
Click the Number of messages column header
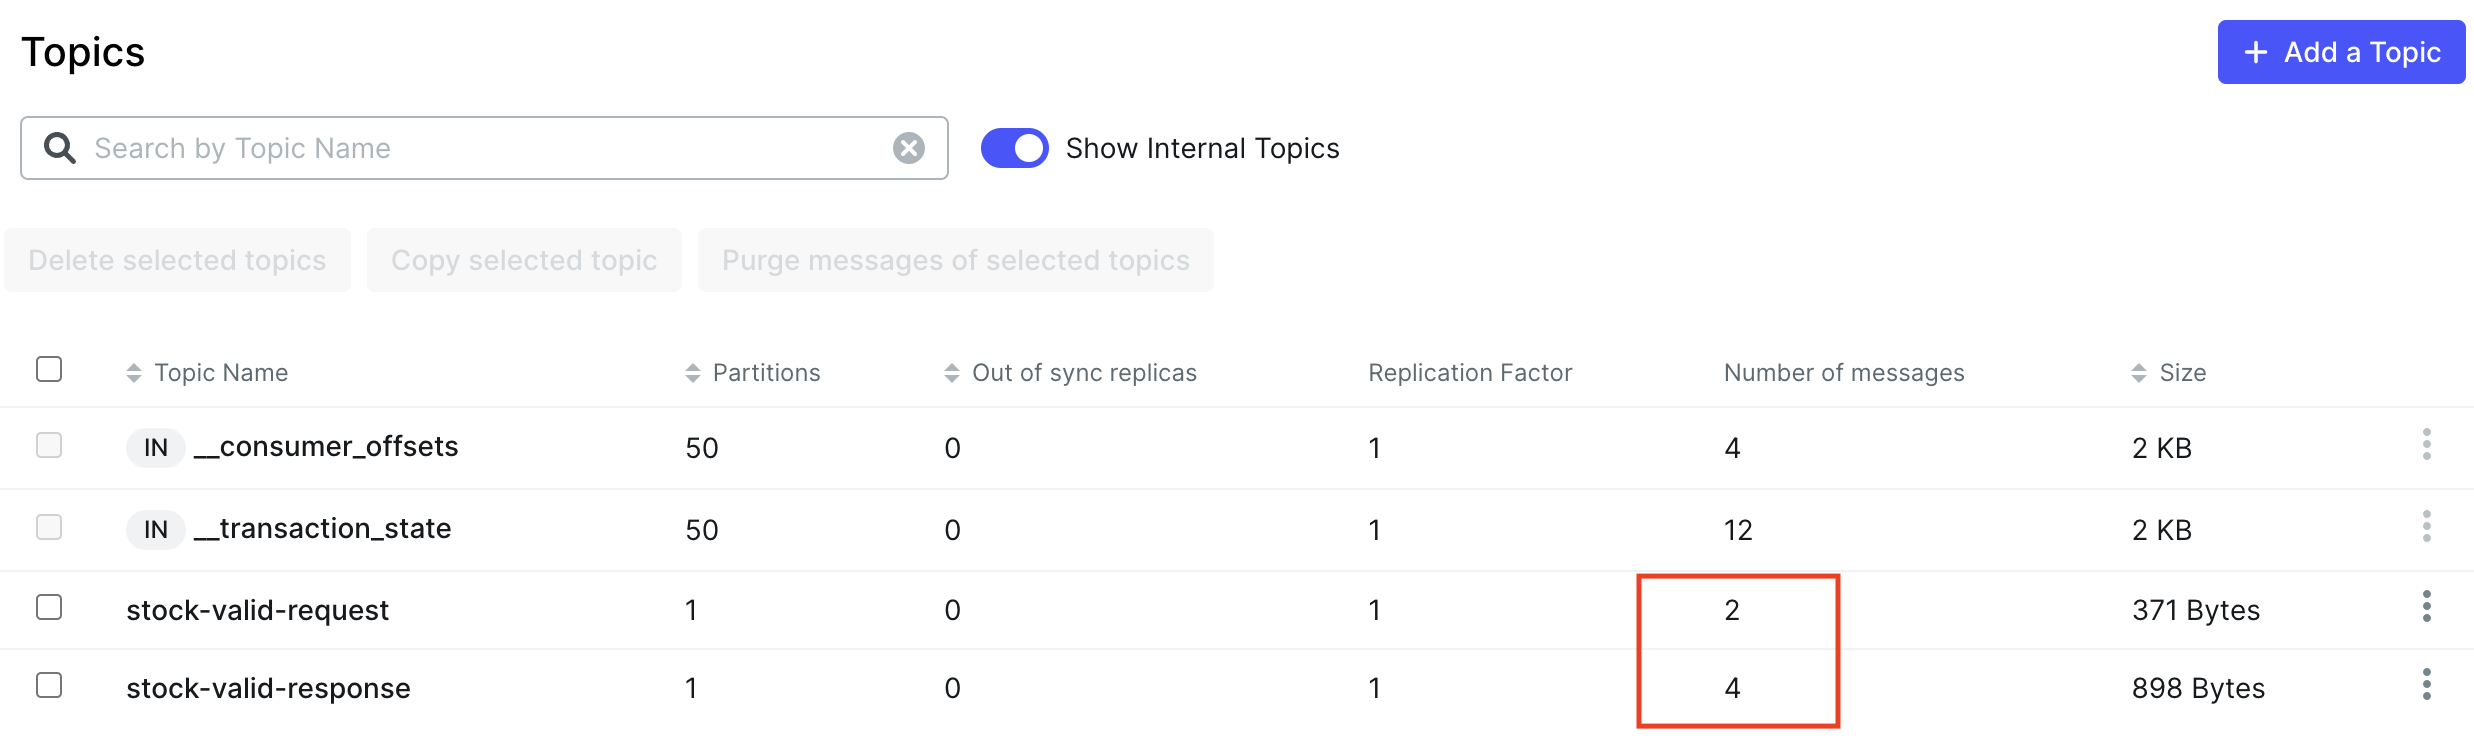(1844, 373)
